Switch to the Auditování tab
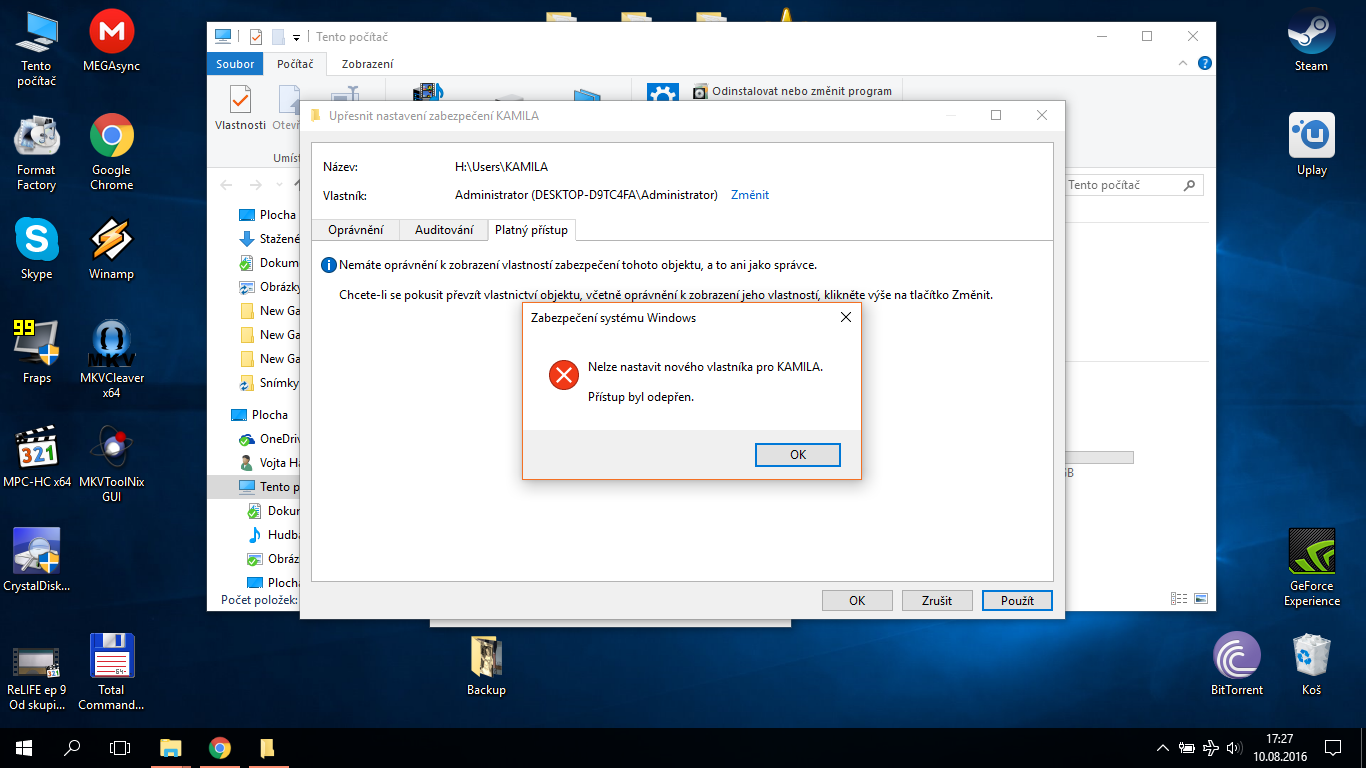Screen dimensions: 1366x768 point(444,230)
